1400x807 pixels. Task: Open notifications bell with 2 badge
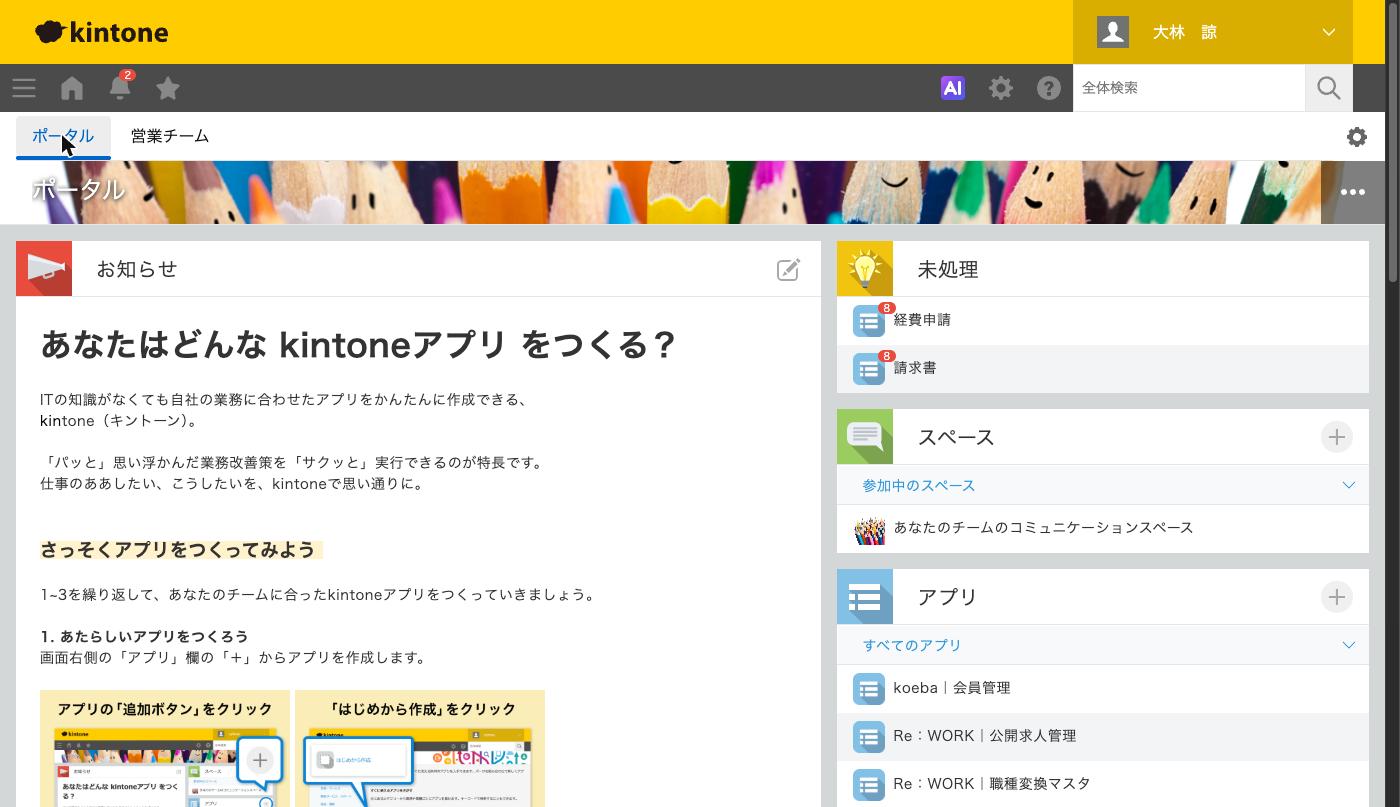pyautogui.click(x=120, y=87)
